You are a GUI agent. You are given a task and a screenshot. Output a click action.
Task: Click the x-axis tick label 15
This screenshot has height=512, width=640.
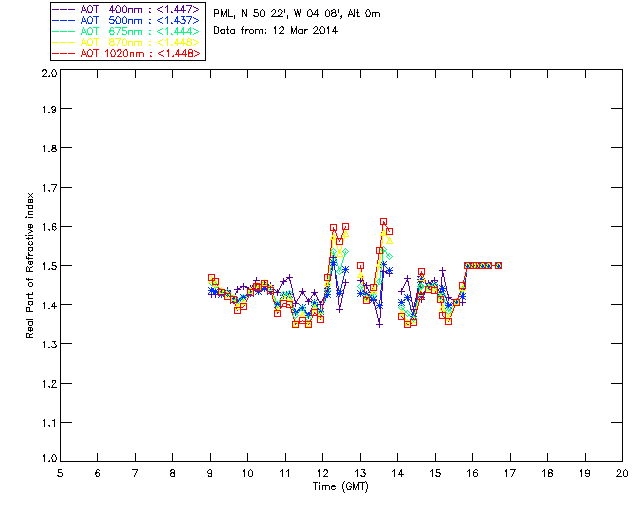click(x=435, y=473)
